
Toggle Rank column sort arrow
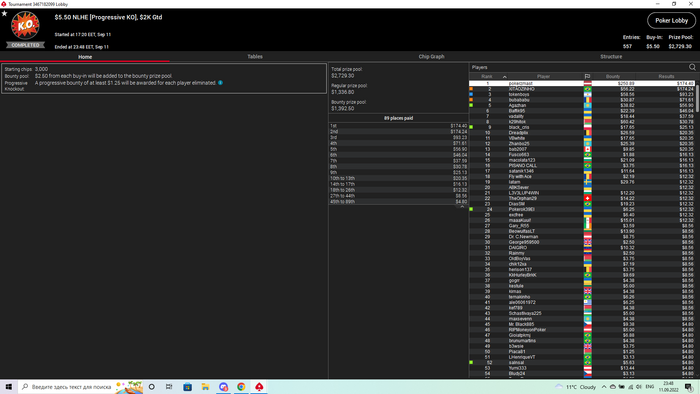click(x=504, y=77)
